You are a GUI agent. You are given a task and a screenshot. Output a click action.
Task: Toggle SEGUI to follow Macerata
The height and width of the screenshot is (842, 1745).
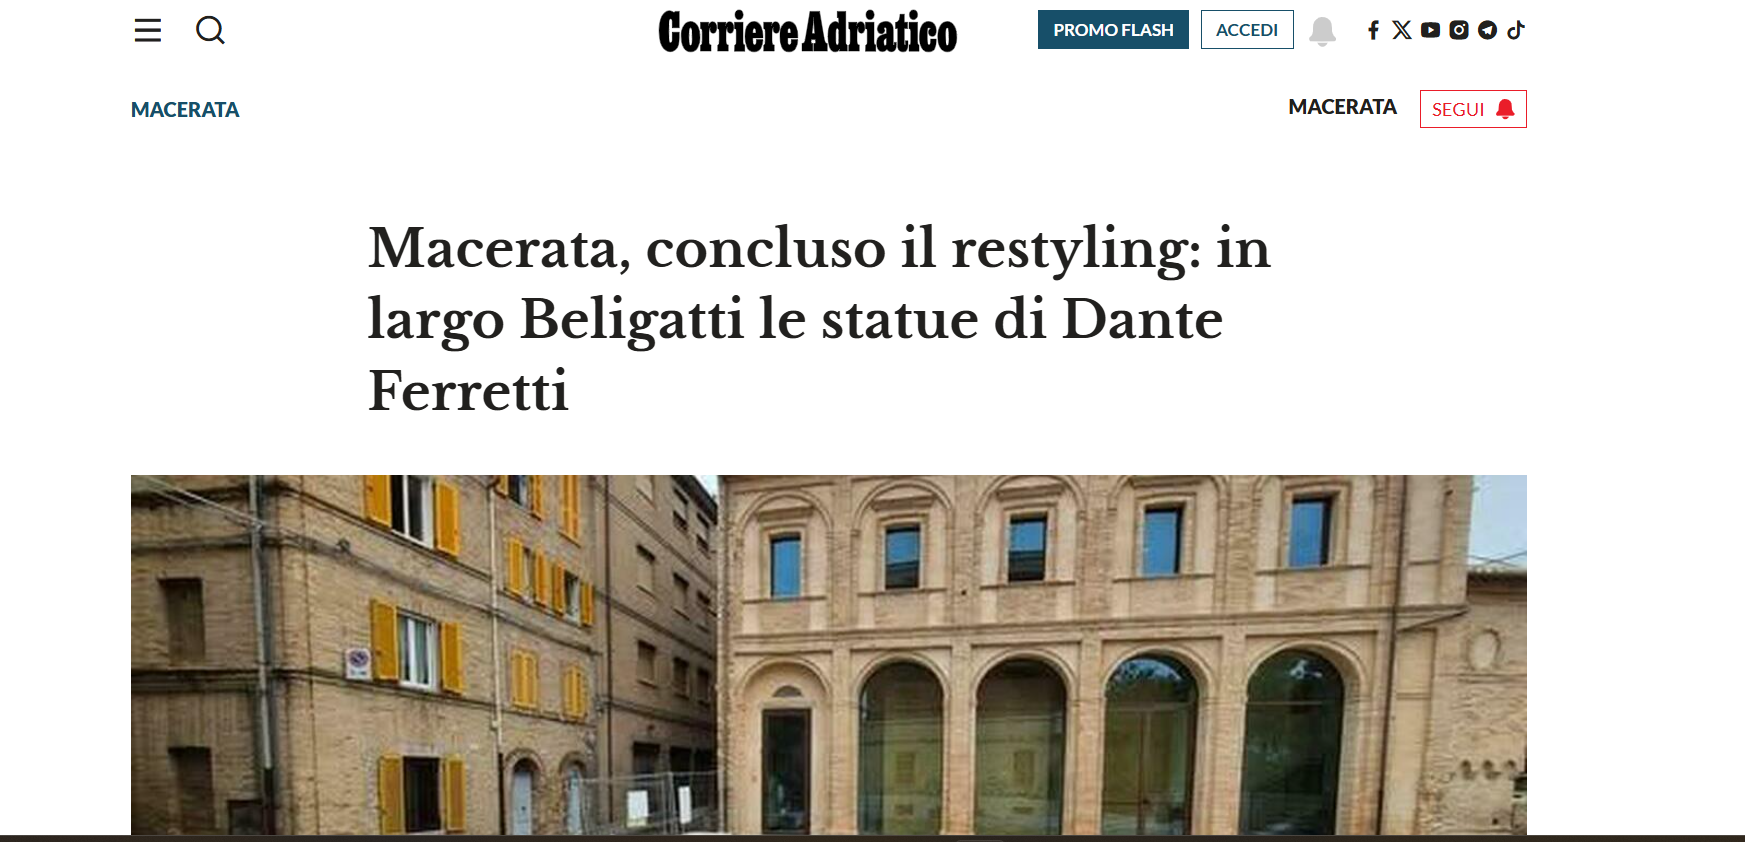pyautogui.click(x=1473, y=109)
